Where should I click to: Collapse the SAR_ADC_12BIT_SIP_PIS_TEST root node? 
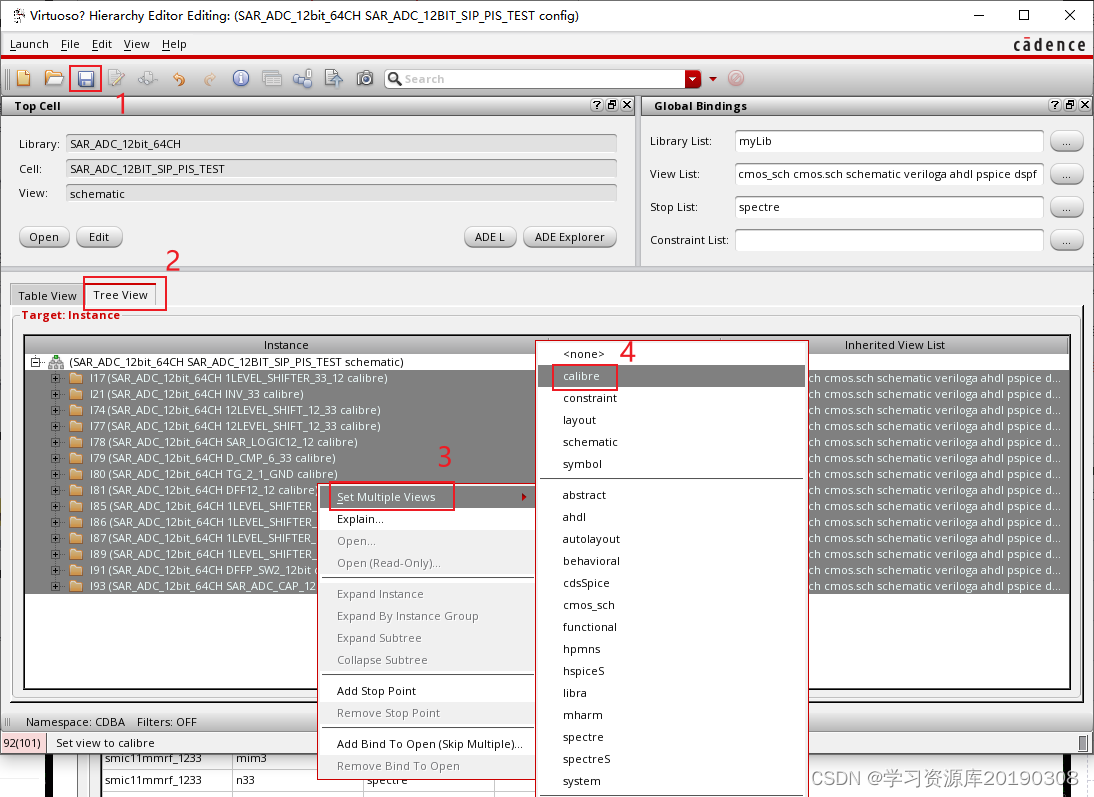coord(35,362)
